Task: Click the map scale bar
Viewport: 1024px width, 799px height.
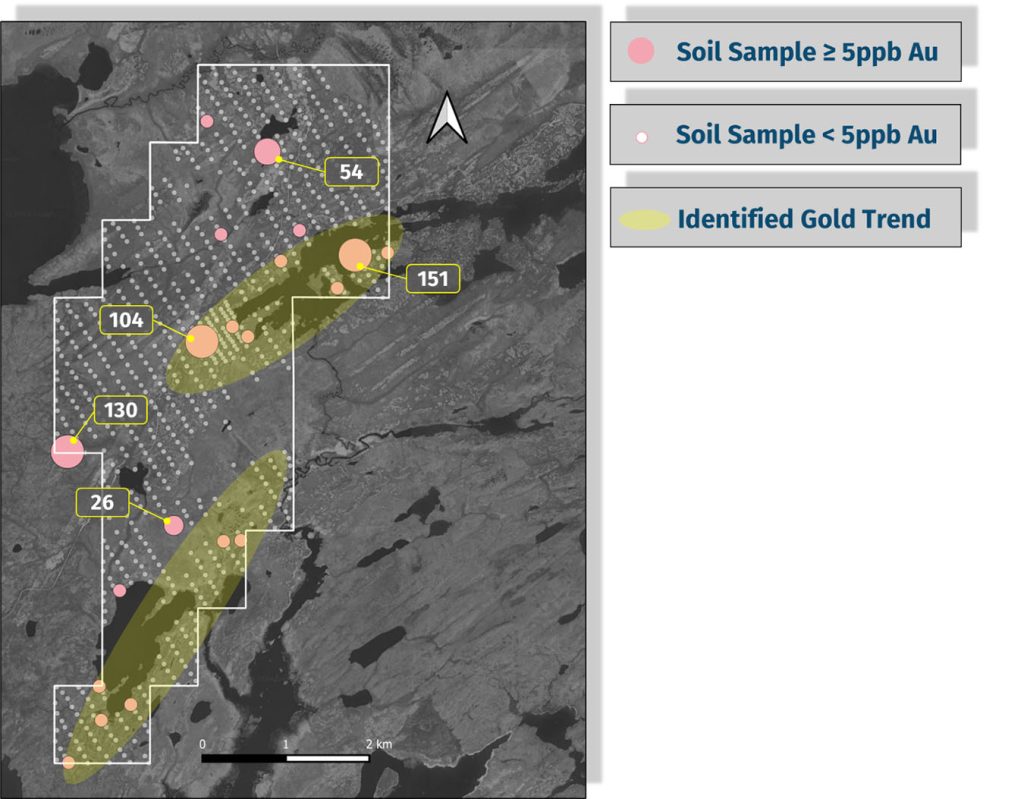Action: [x=285, y=758]
